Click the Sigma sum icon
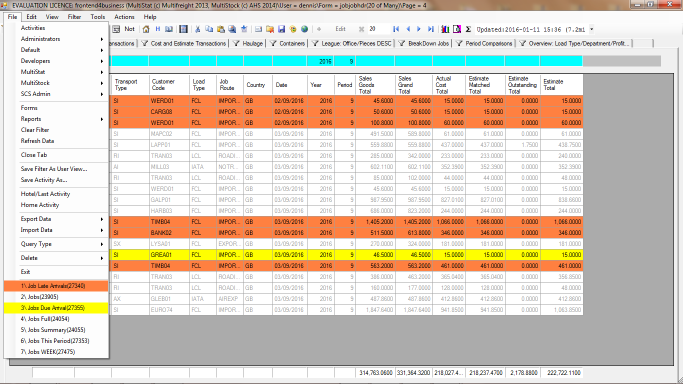The image size is (683, 384). coord(468,29)
